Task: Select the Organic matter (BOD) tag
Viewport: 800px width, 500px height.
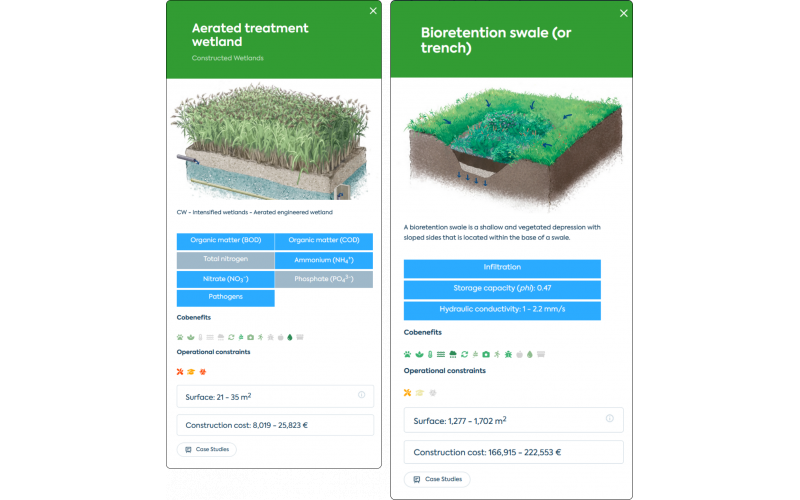Action: [226, 241]
